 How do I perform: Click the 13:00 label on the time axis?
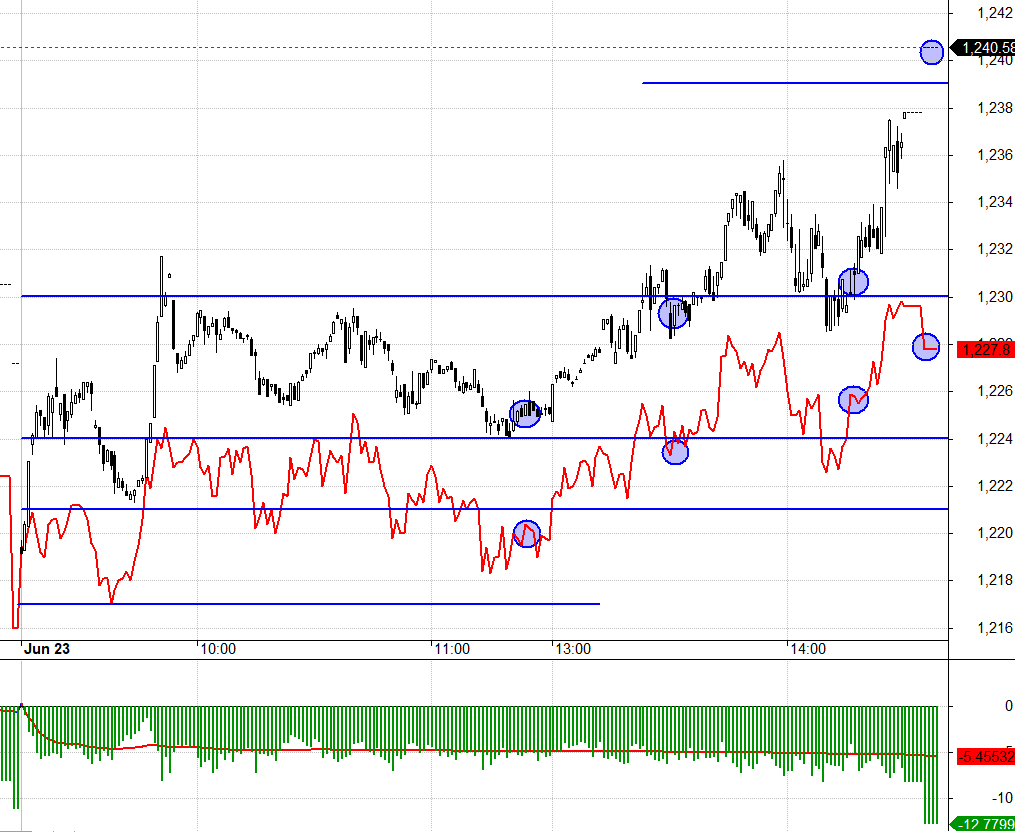[x=572, y=649]
